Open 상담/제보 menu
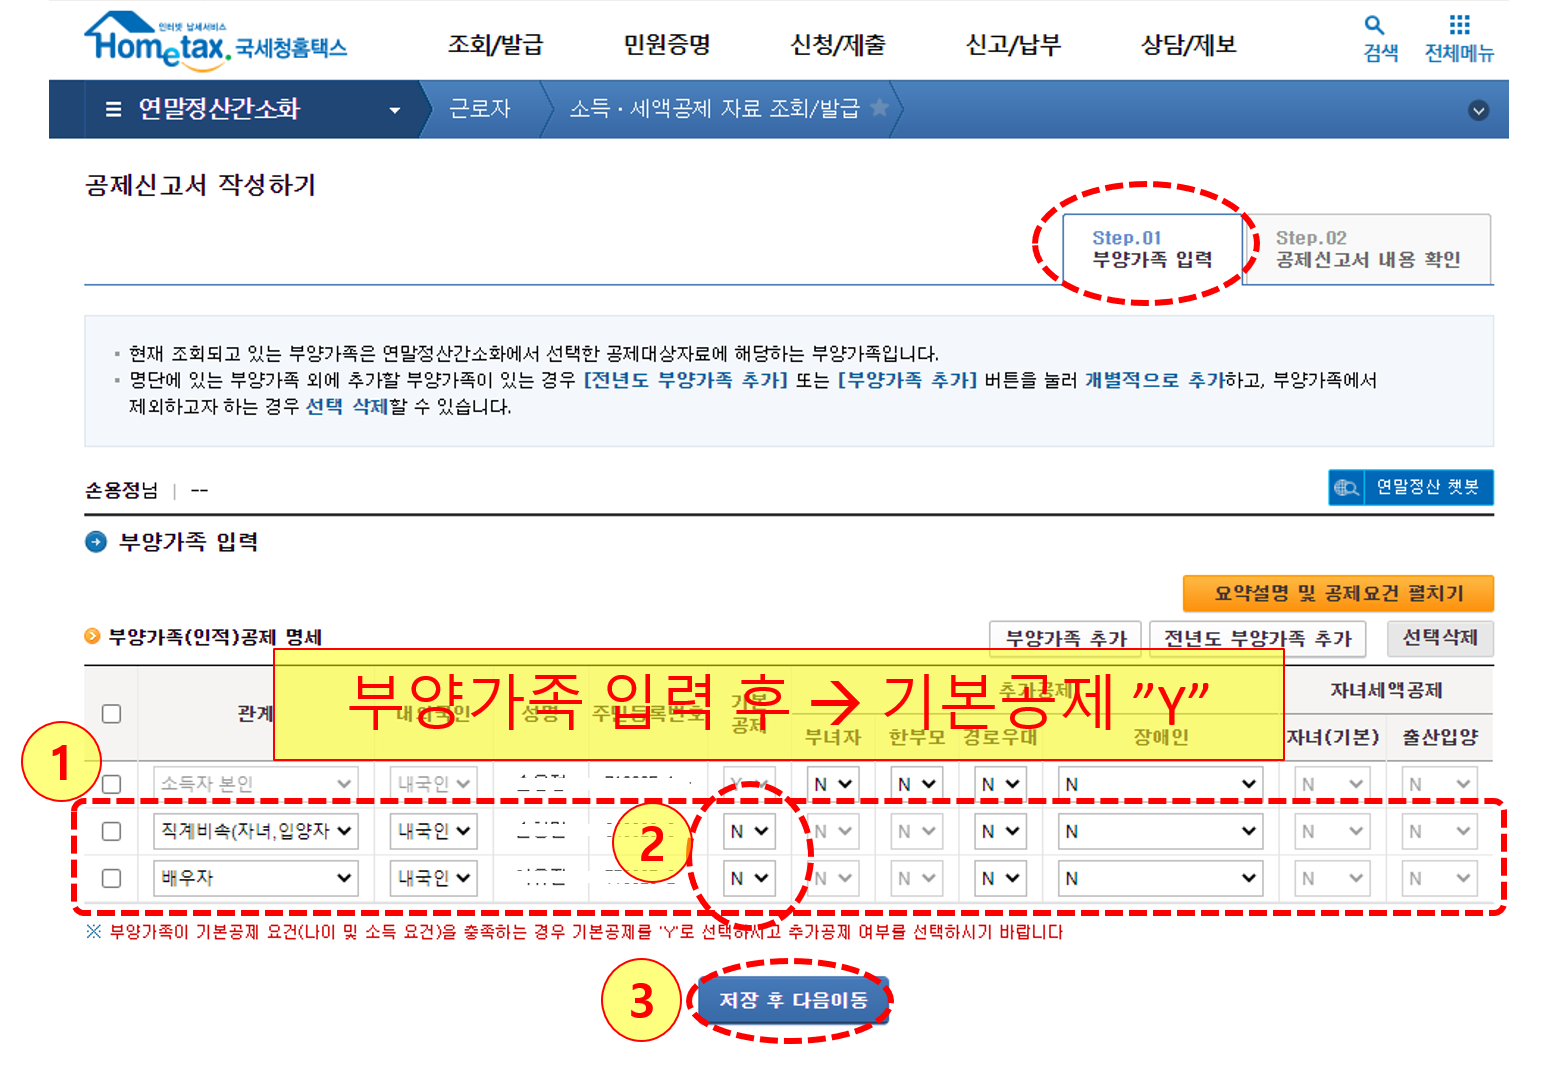This screenshot has width=1558, height=1078. pyautogui.click(x=1189, y=44)
